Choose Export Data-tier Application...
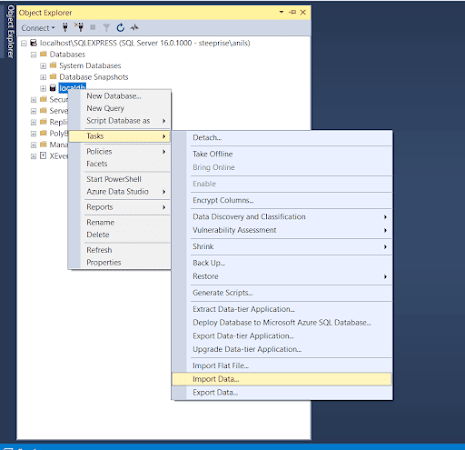Screen dimensions: 465x450 point(282,336)
